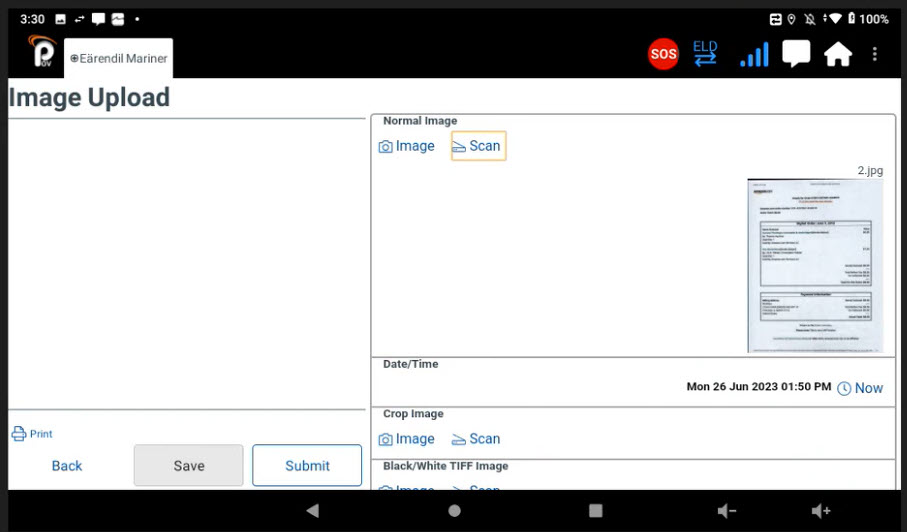Viewport: 907px width, 532px height.
Task: Scan a Normal Image document
Action: point(478,146)
